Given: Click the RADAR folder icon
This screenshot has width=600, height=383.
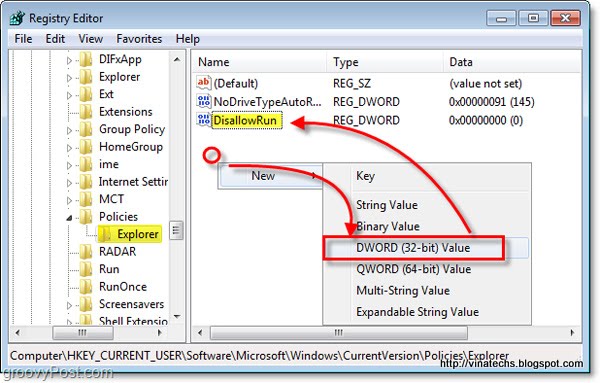Looking at the screenshot, I should (x=86, y=252).
